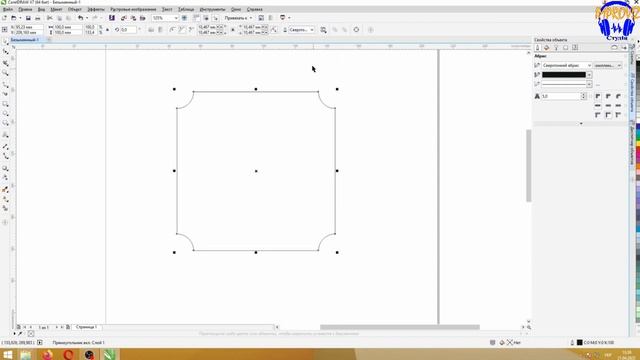Toggle relative corner scaling

tap(274, 29)
